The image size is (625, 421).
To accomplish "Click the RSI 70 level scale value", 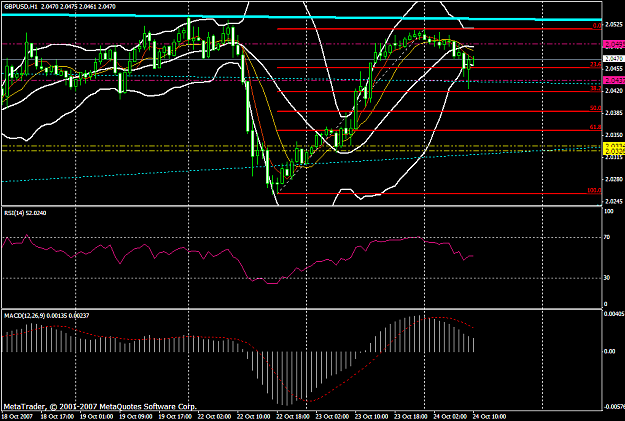I will click(607, 237).
